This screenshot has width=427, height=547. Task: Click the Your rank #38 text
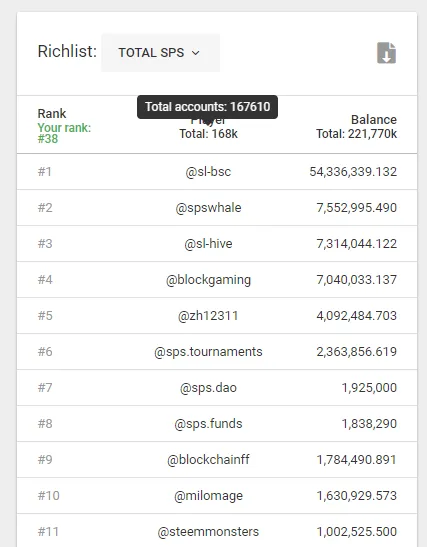pos(64,133)
